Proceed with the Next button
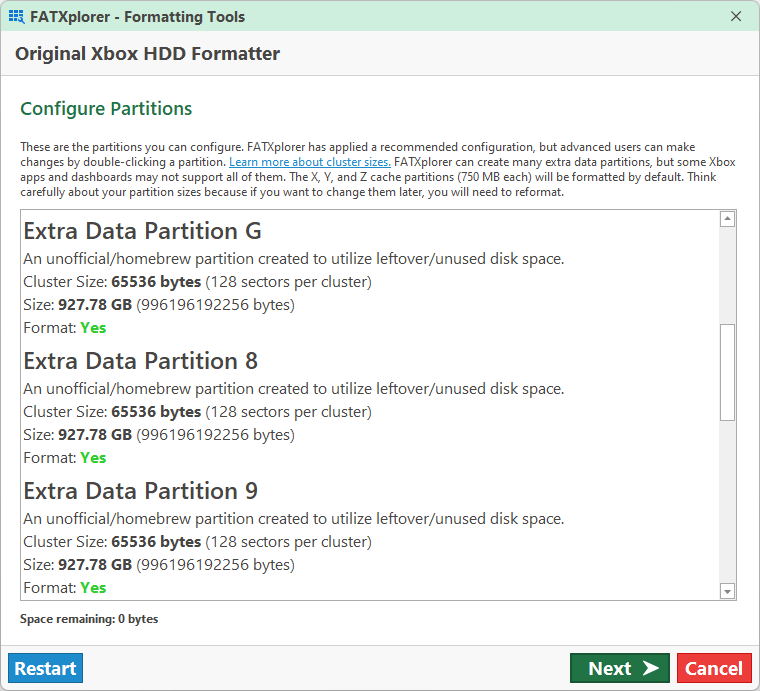760x691 pixels. (x=620, y=668)
